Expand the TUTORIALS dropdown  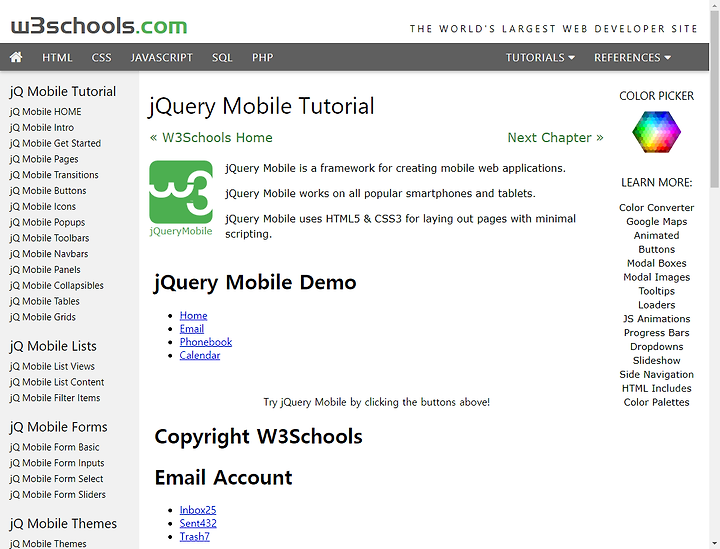[x=540, y=57]
